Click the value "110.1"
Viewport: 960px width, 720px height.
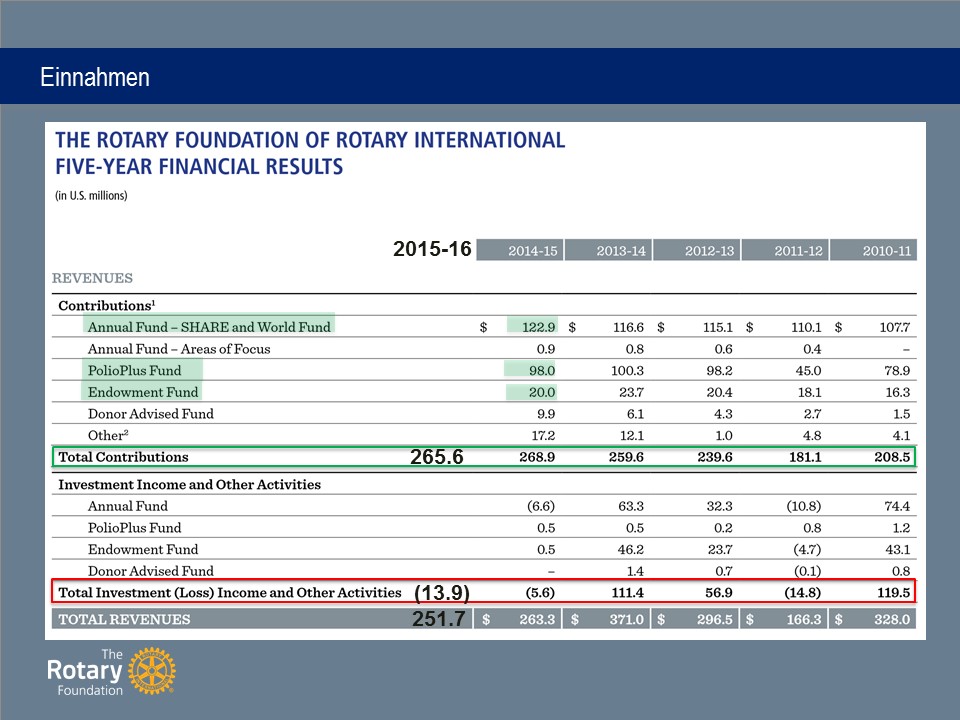(x=806, y=327)
